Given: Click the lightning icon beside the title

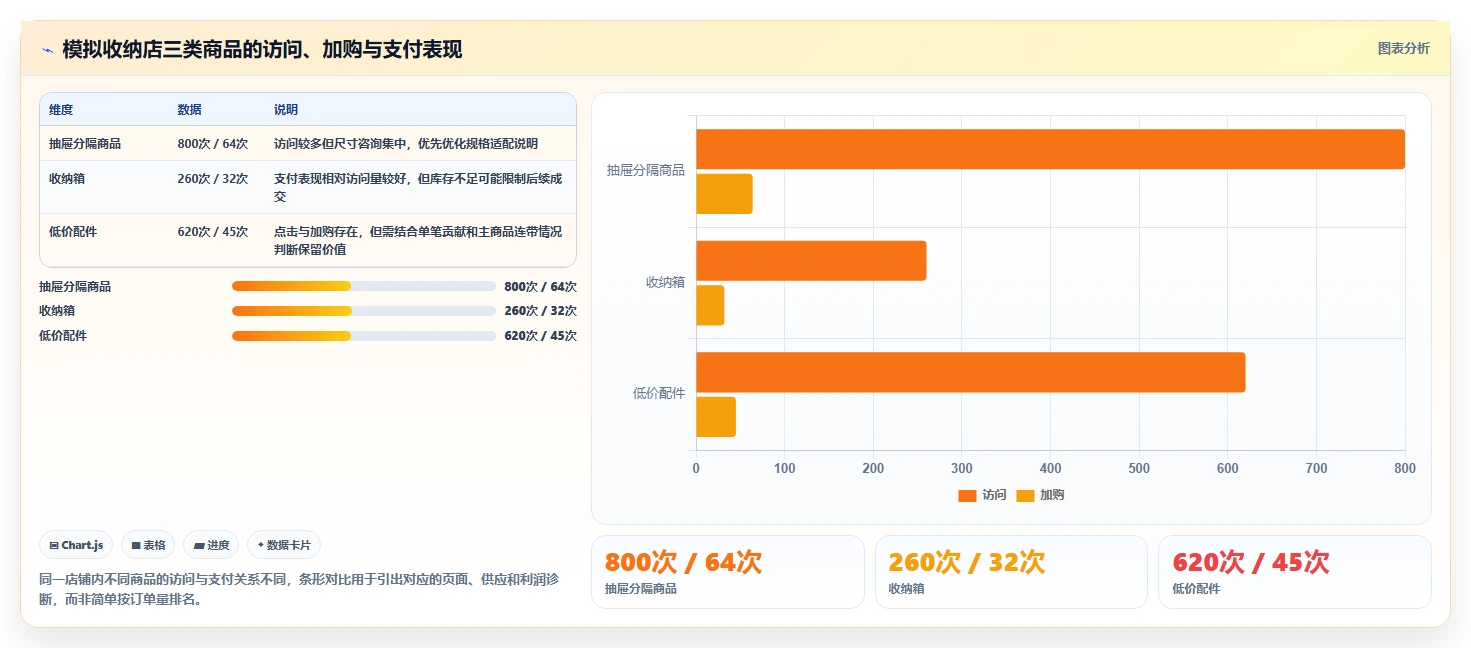Looking at the screenshot, I should pyautogui.click(x=47, y=50).
